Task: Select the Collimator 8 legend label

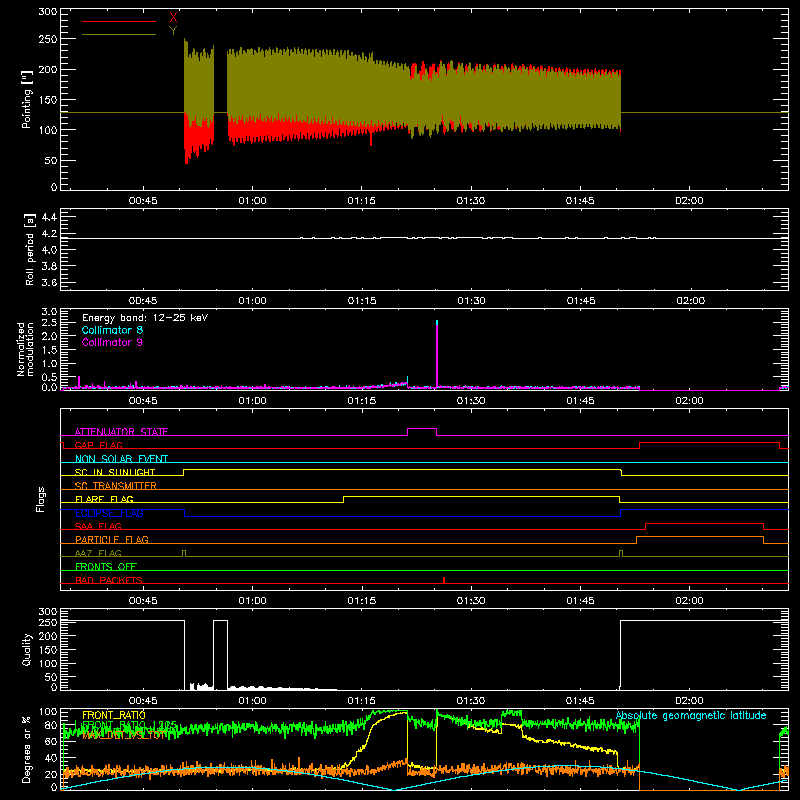Action: pyautogui.click(x=112, y=330)
